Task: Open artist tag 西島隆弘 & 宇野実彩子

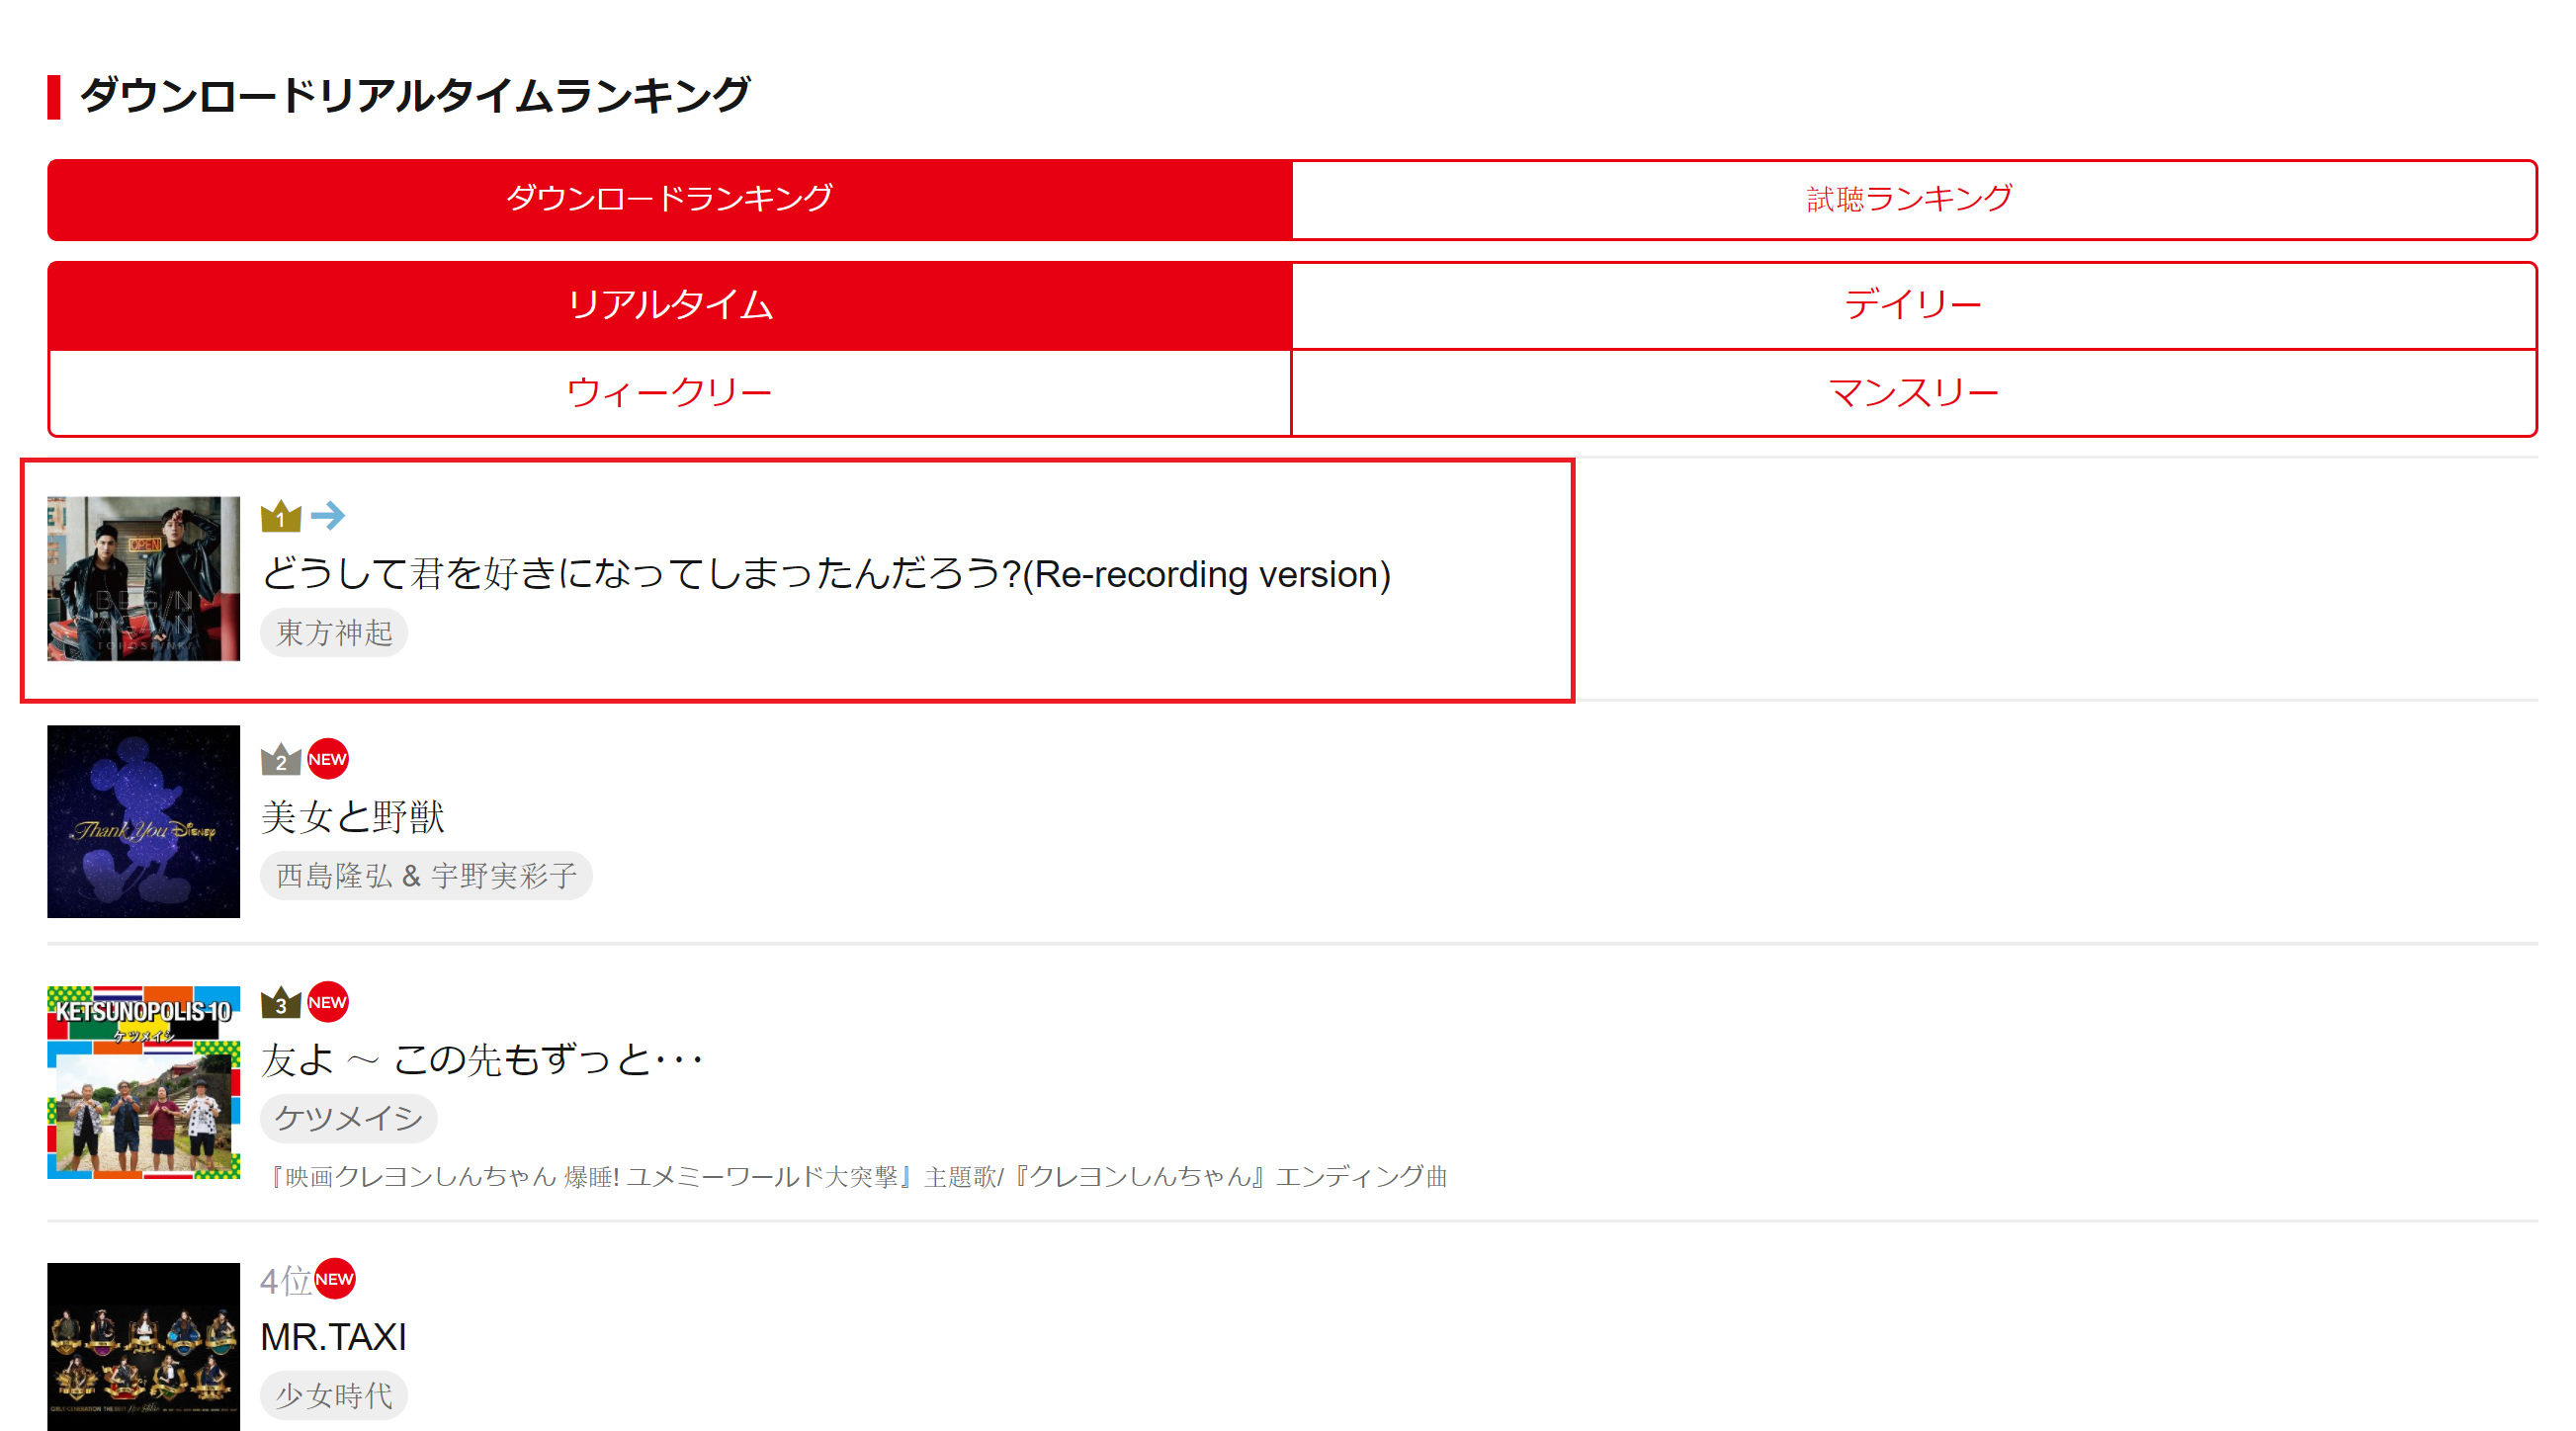Action: (426, 876)
